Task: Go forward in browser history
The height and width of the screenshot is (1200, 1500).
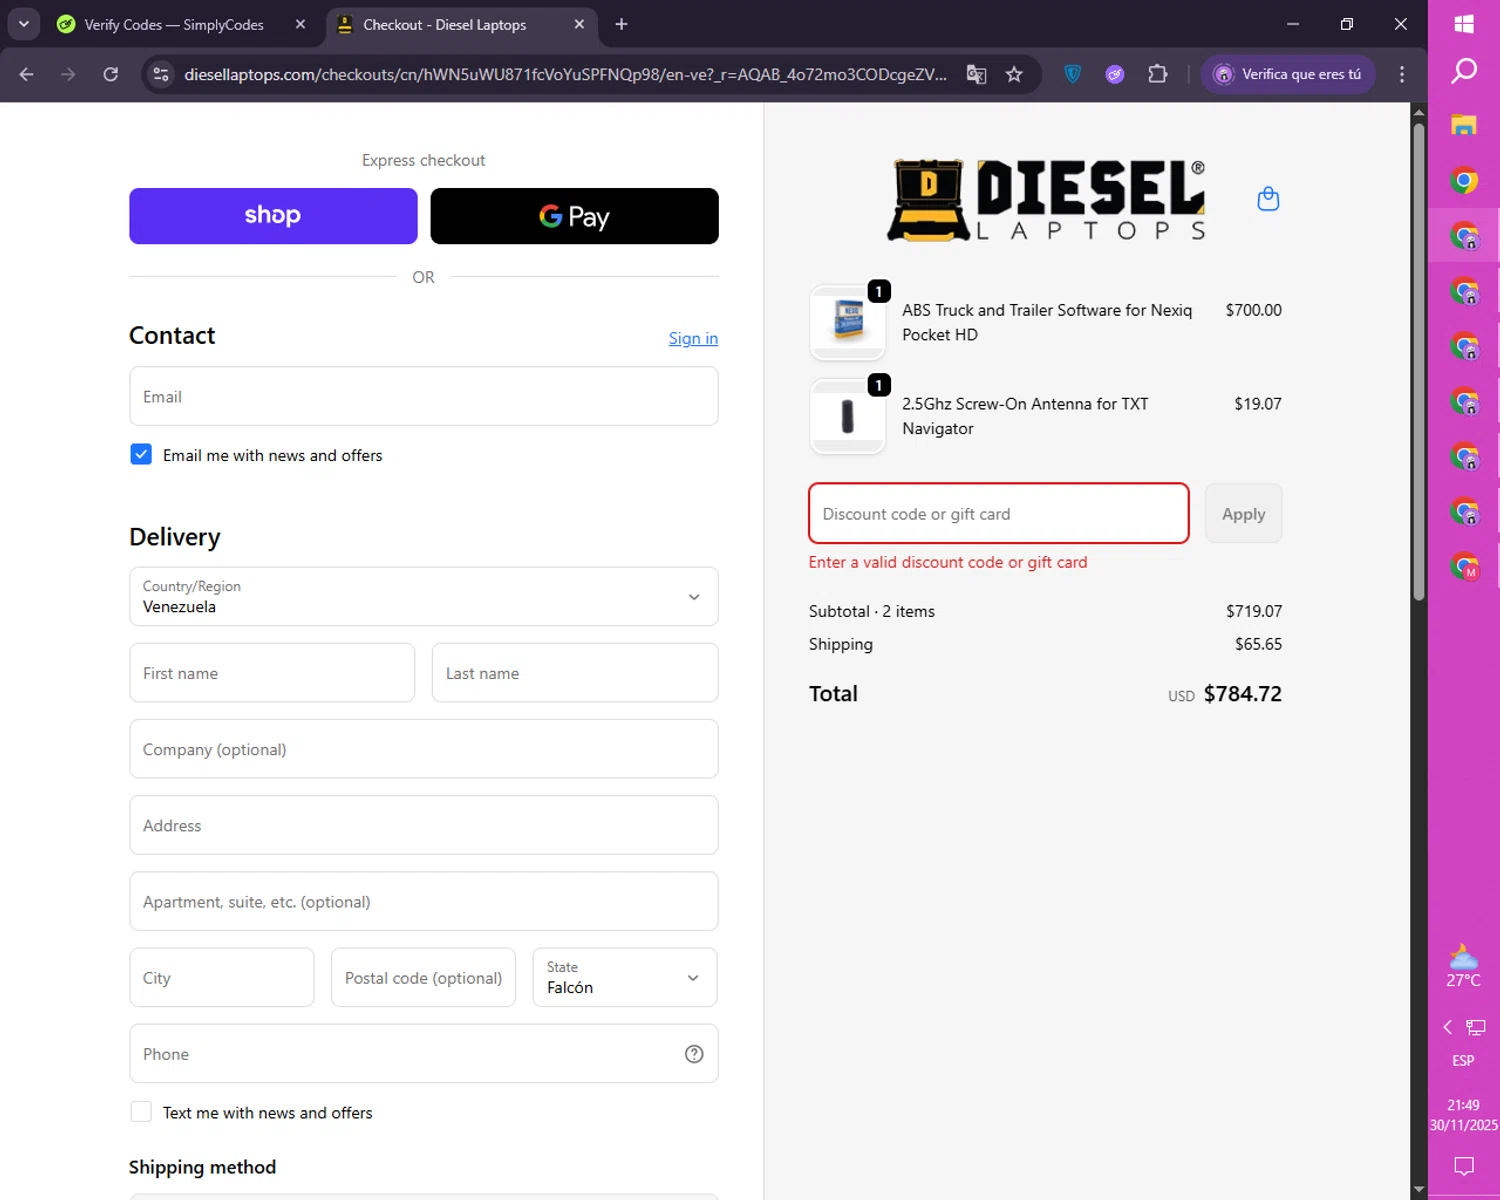Action: pyautogui.click(x=68, y=74)
